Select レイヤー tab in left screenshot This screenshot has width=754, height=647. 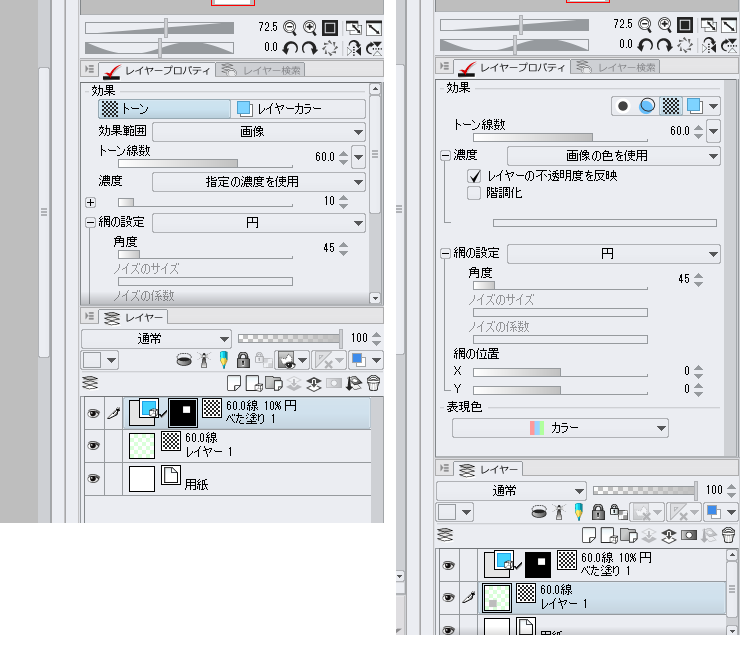click(134, 317)
